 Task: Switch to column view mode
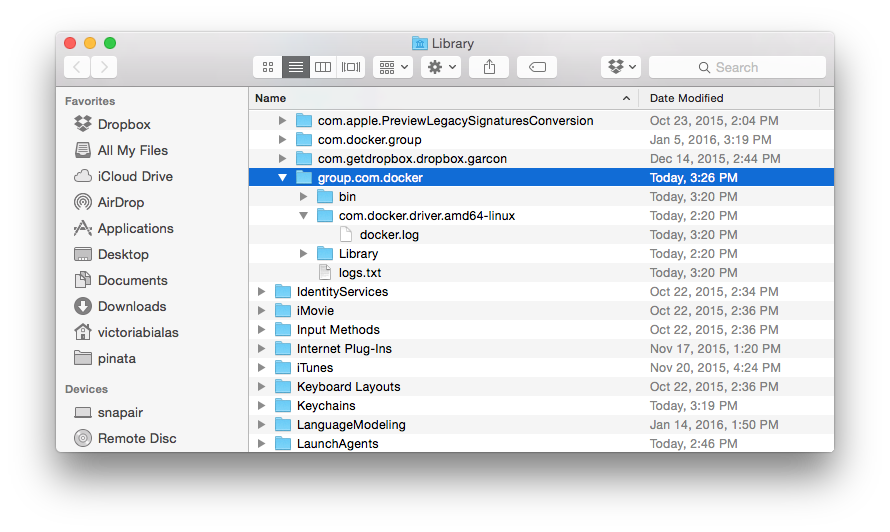[x=323, y=67]
